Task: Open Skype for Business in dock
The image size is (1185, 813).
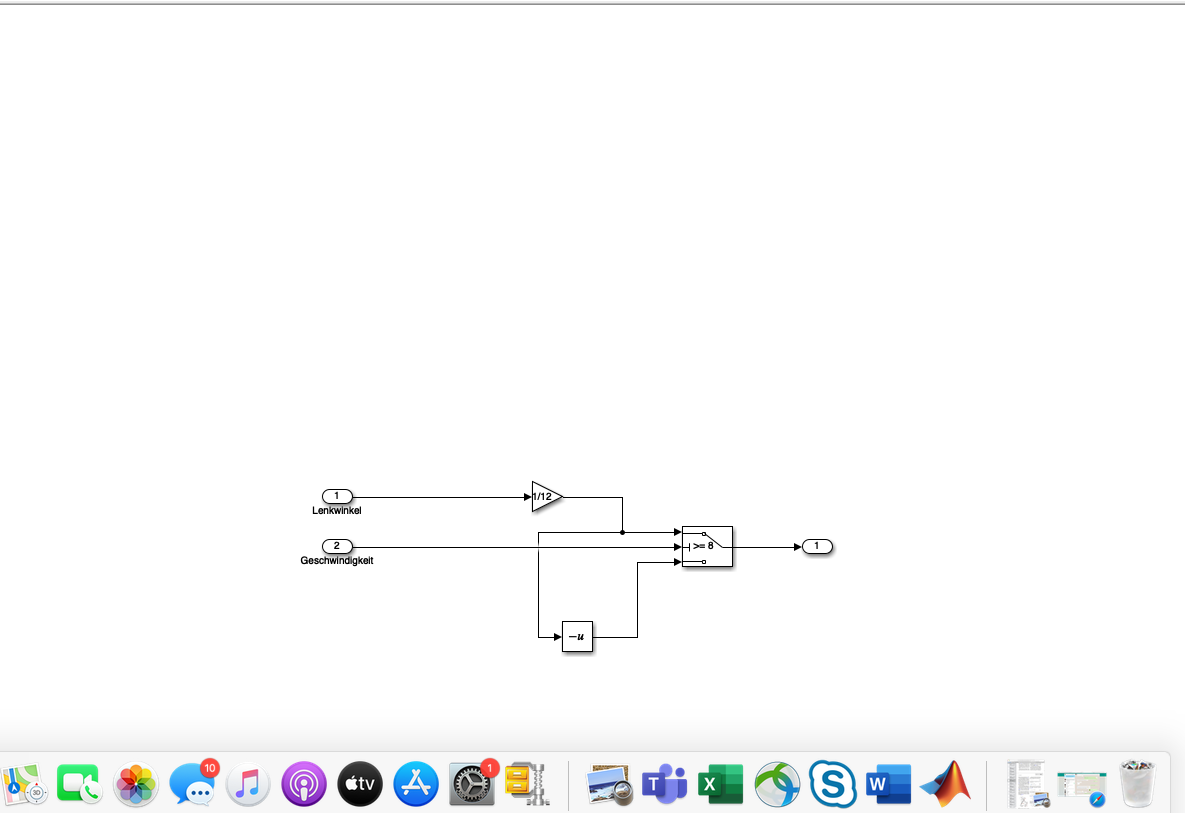Action: click(x=833, y=784)
